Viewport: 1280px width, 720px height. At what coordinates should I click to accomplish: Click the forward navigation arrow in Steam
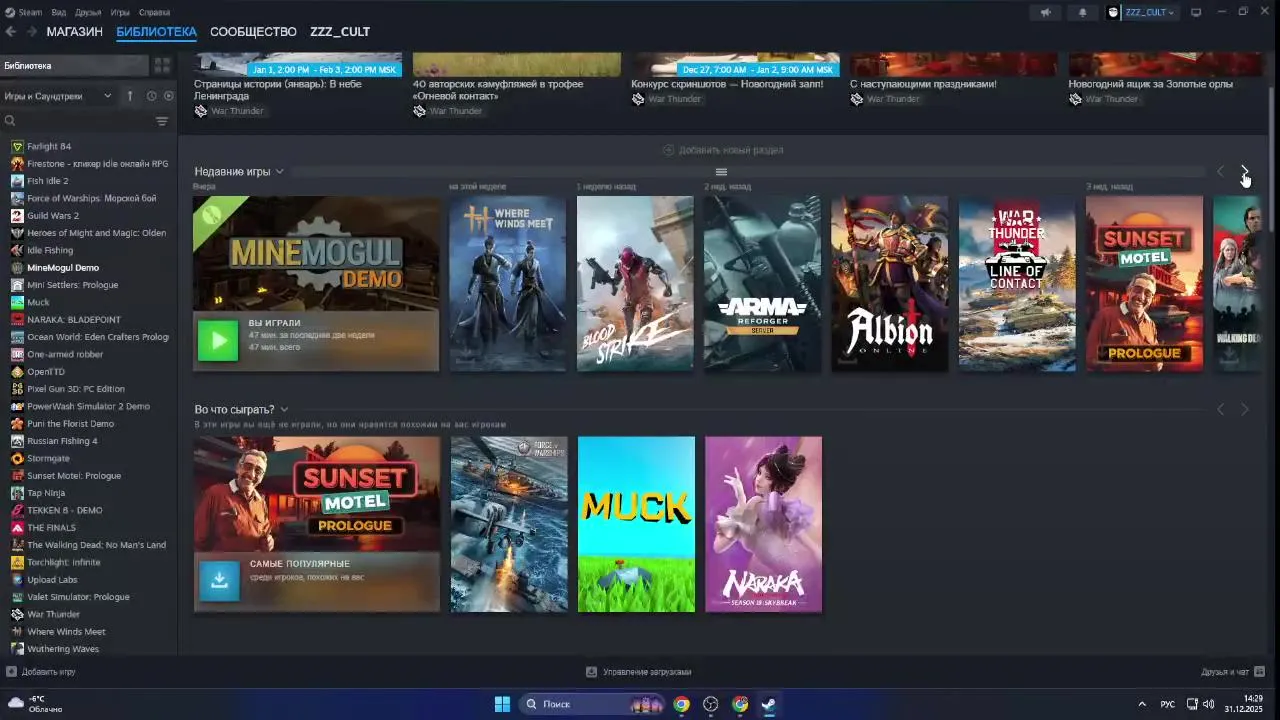coord(31,32)
